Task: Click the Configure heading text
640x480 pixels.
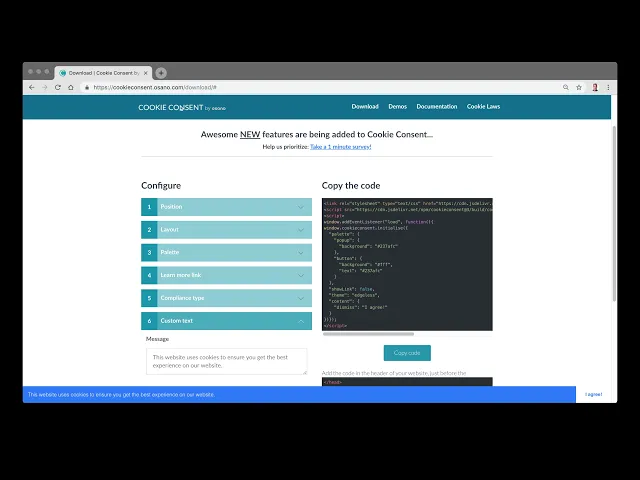Action: coord(161,186)
